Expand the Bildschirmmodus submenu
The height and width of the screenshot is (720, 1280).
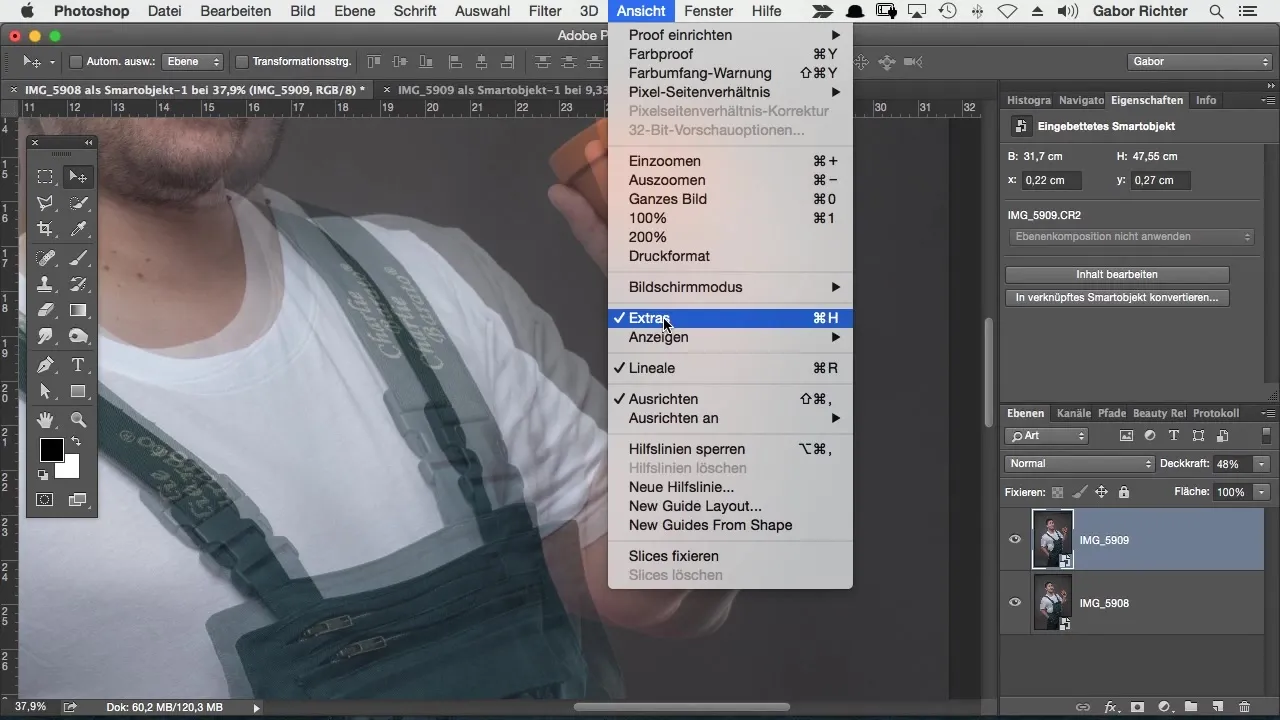730,287
